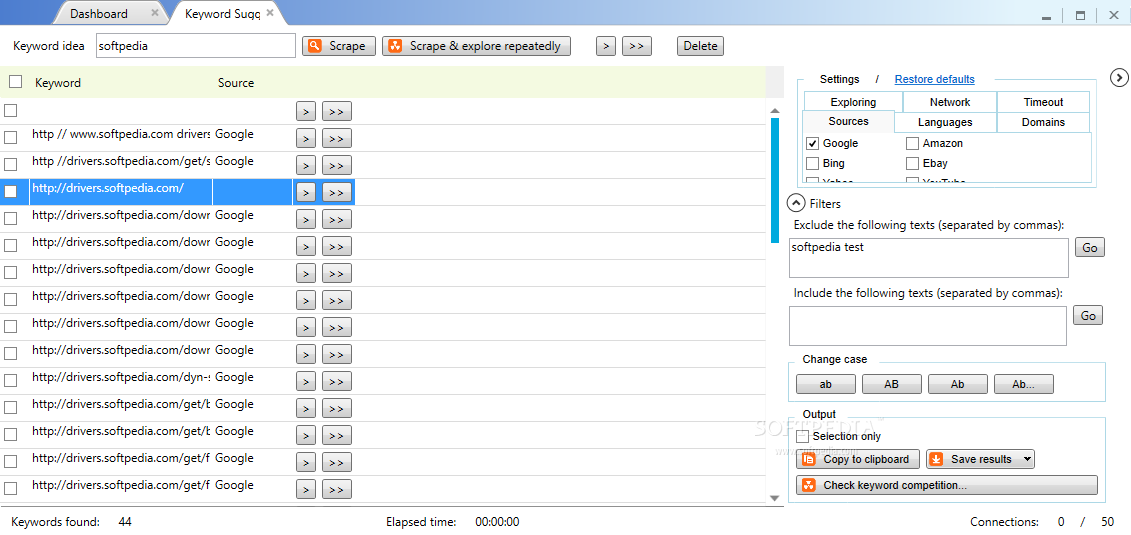Switch to the Dashboard tab

point(99,14)
